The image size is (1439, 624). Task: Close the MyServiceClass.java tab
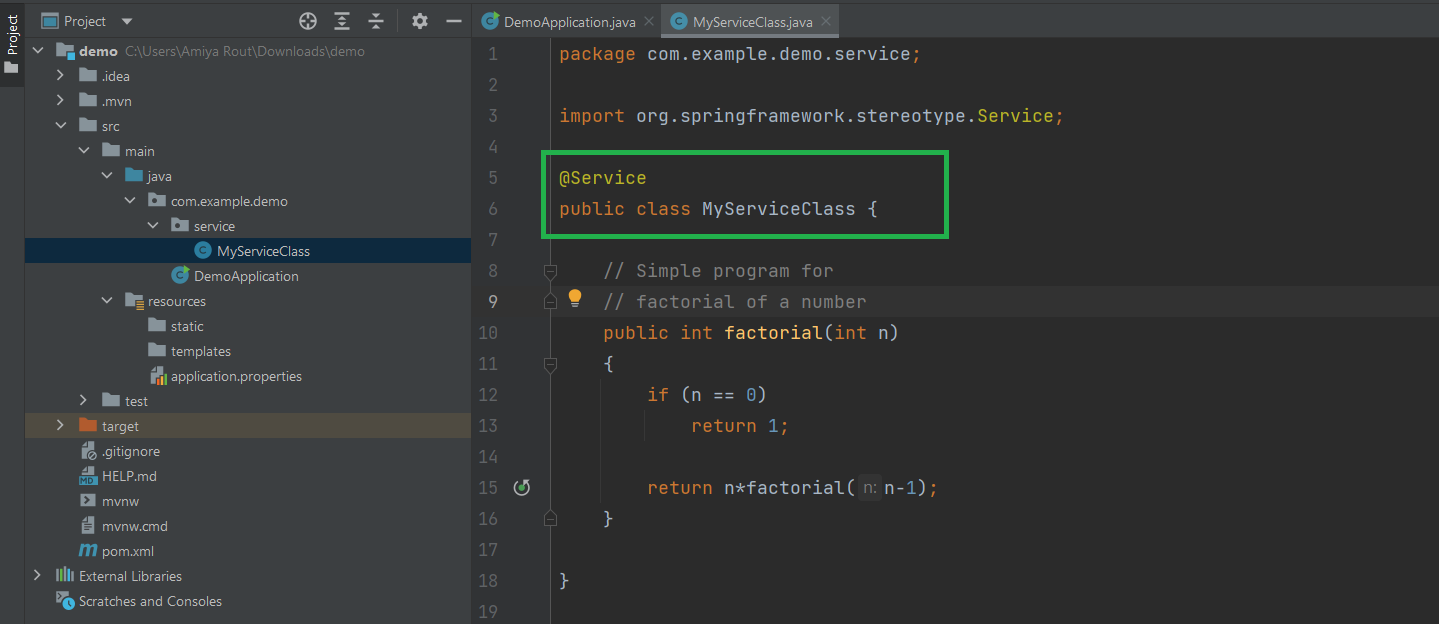(x=828, y=21)
